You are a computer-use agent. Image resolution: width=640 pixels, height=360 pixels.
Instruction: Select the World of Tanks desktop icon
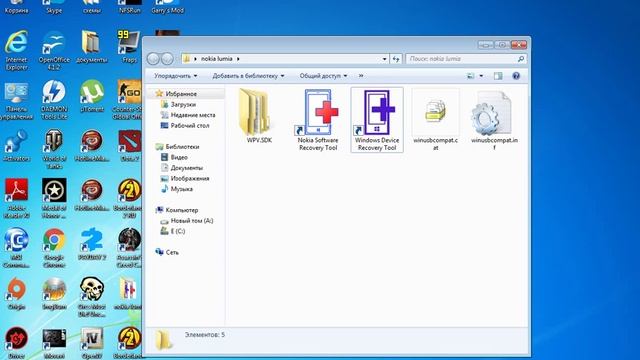(x=54, y=149)
